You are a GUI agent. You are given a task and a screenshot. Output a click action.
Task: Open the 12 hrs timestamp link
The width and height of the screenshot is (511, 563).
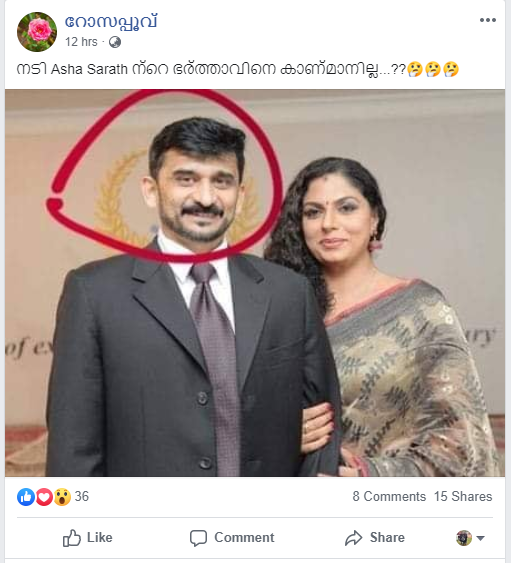pyautogui.click(x=81, y=42)
